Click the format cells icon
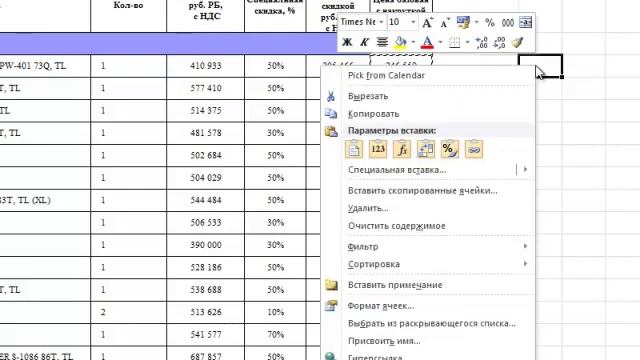This screenshot has height=360, width=640. click(x=331, y=305)
